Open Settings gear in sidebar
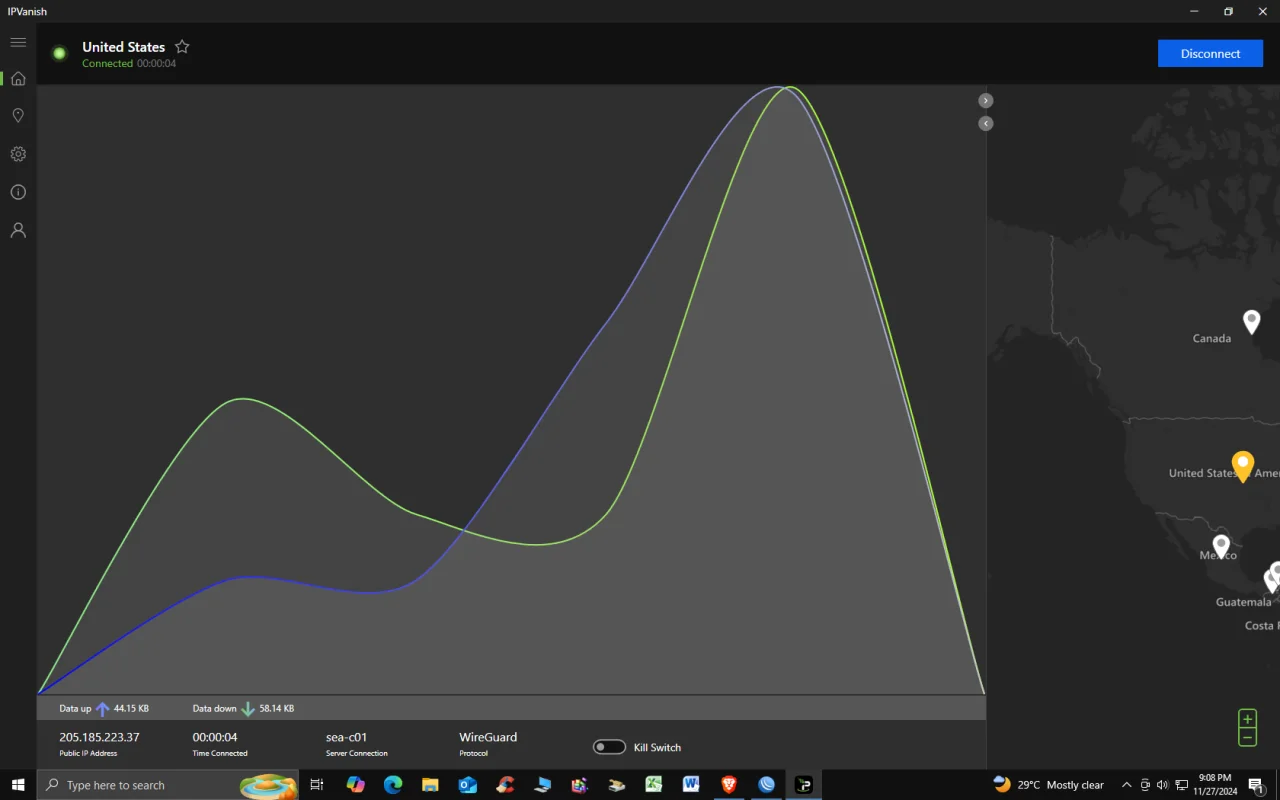 (x=18, y=154)
